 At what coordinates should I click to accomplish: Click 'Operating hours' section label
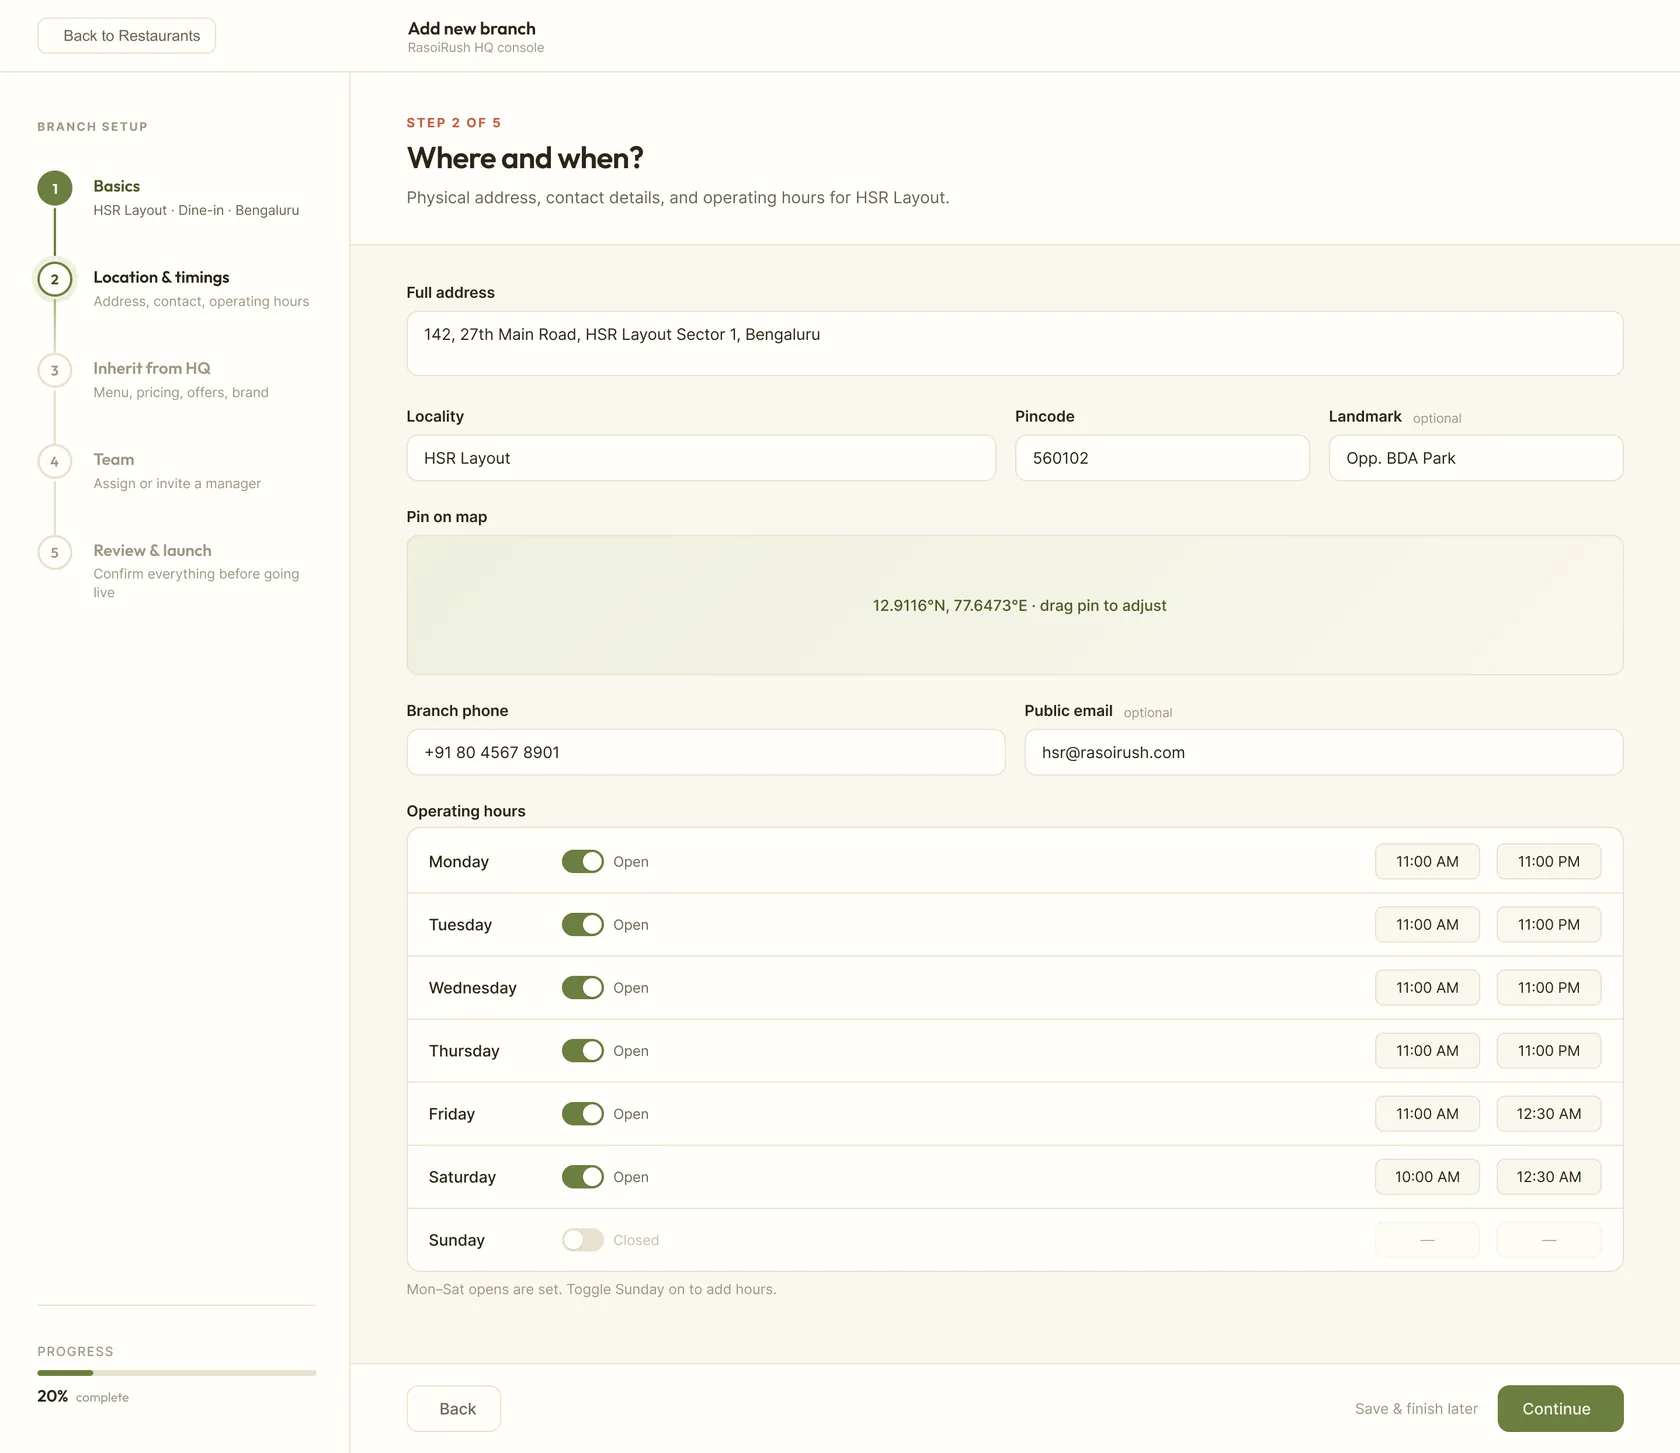pyautogui.click(x=466, y=811)
